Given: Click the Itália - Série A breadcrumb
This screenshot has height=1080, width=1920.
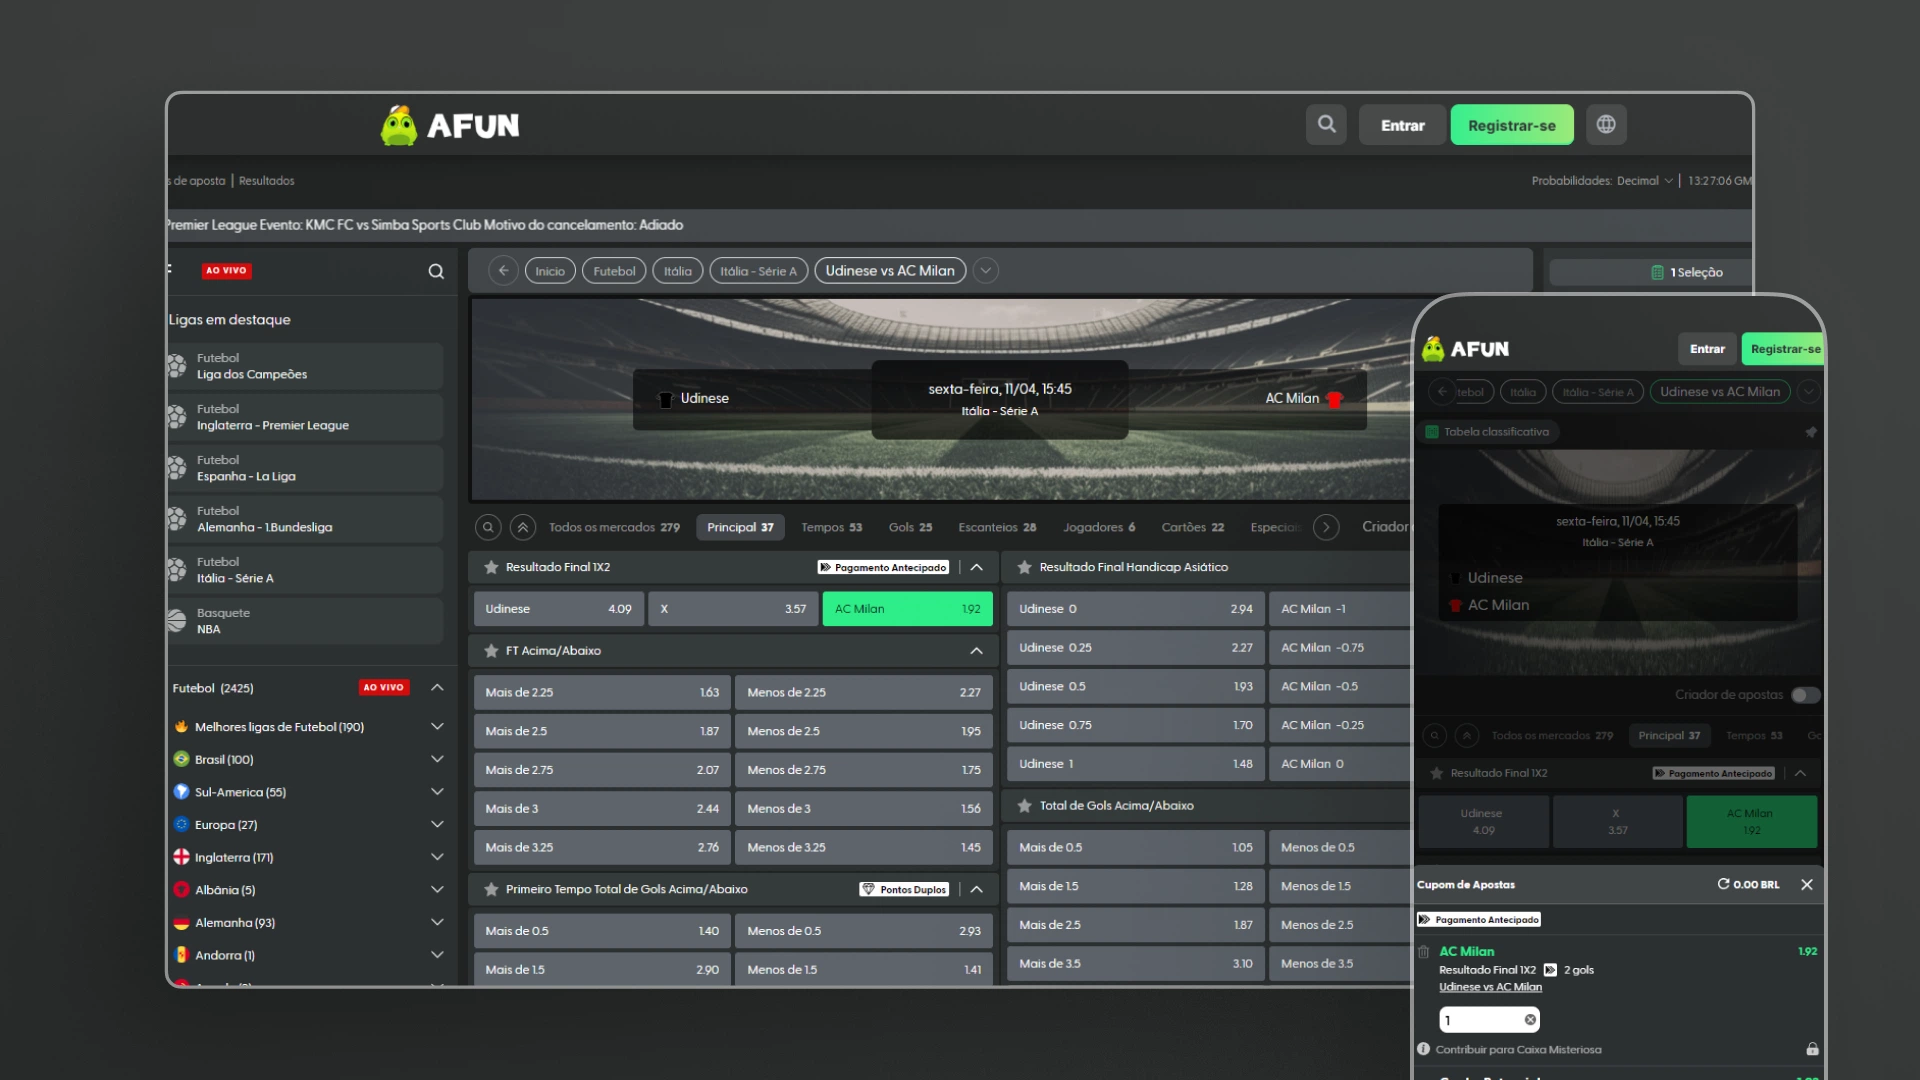Looking at the screenshot, I should click(758, 271).
